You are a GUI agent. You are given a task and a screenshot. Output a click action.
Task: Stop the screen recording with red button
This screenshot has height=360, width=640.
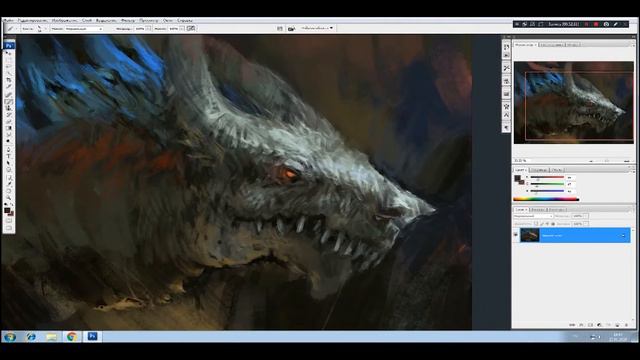pos(596,24)
